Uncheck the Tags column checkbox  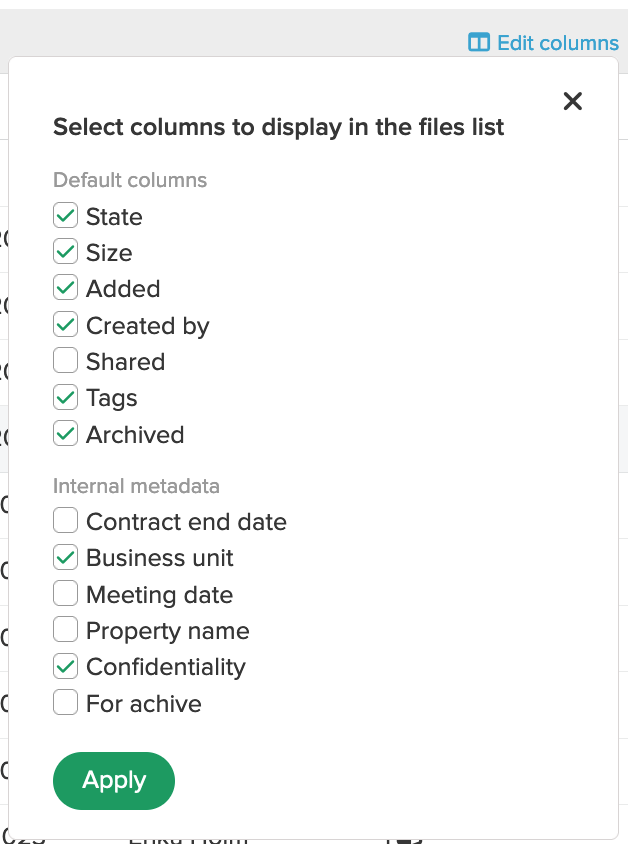[65, 397]
